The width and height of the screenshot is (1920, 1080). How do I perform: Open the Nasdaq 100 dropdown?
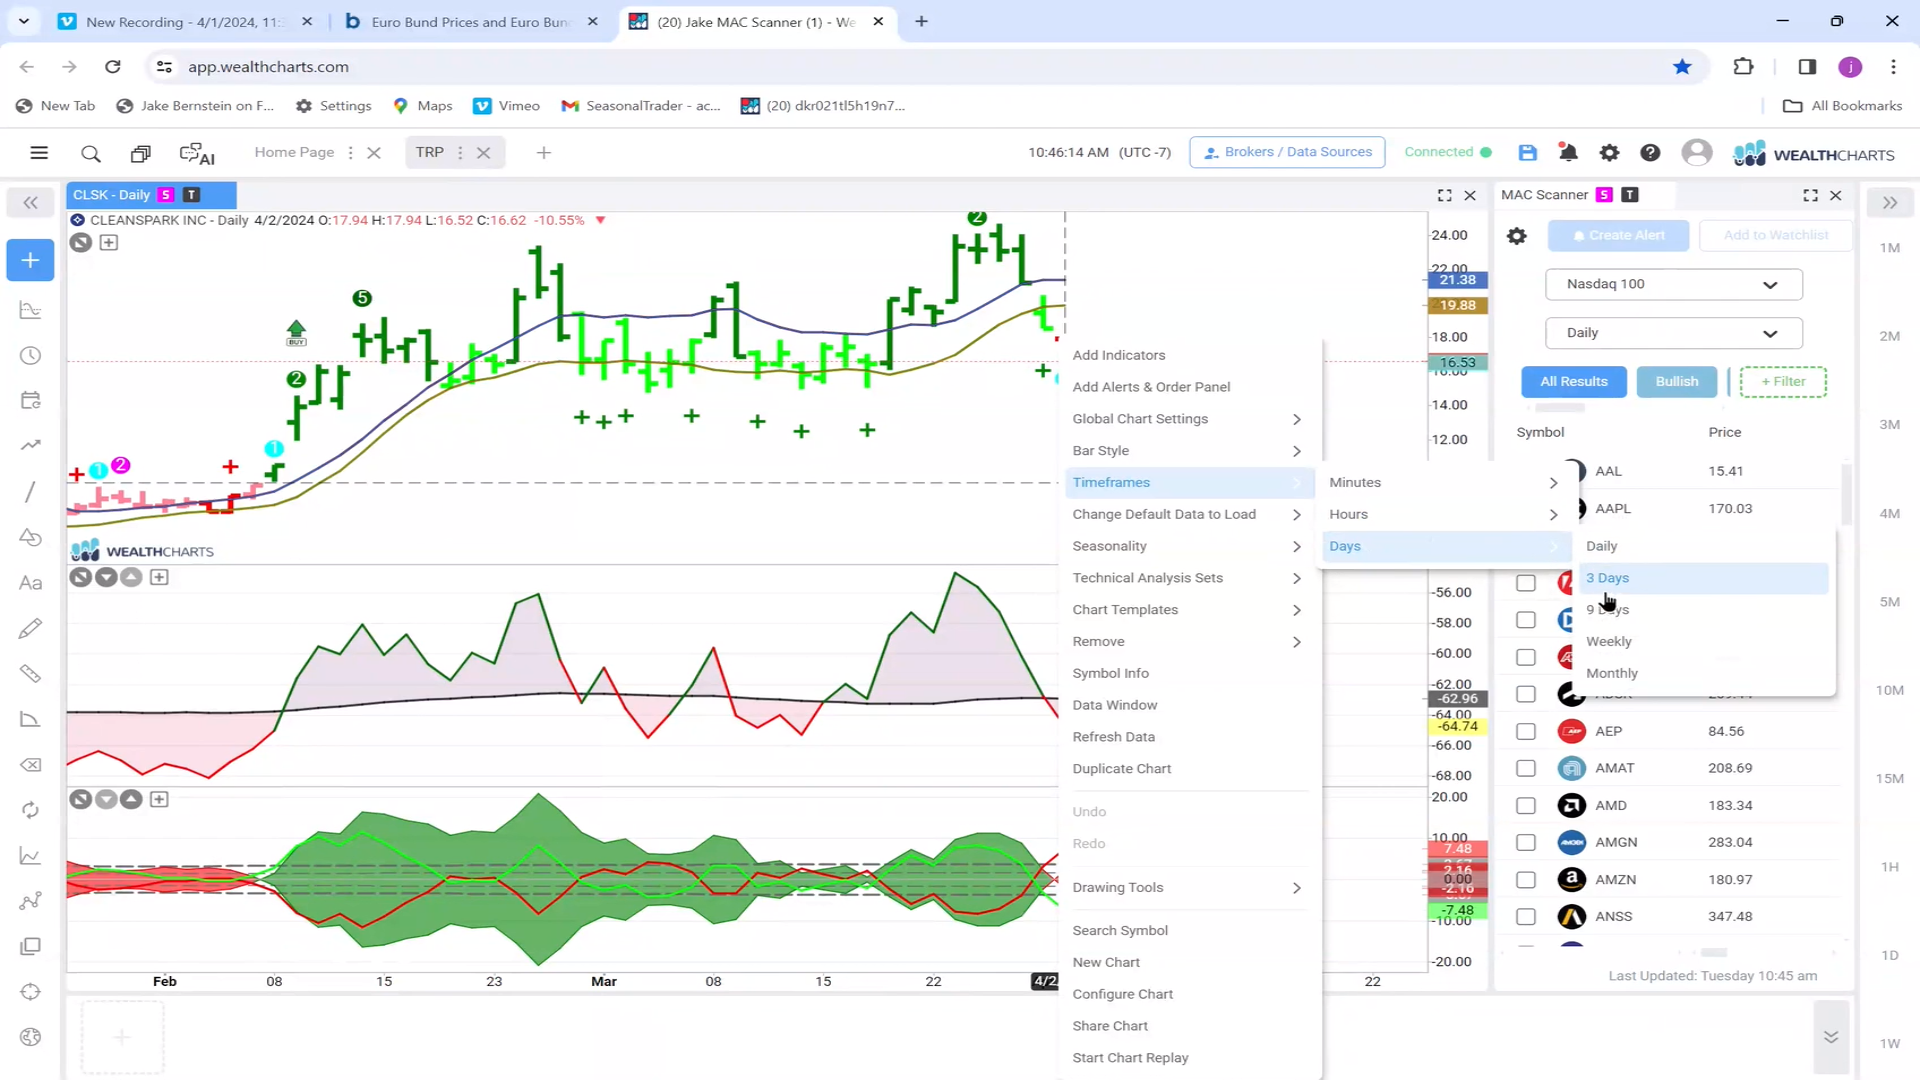[1673, 284]
